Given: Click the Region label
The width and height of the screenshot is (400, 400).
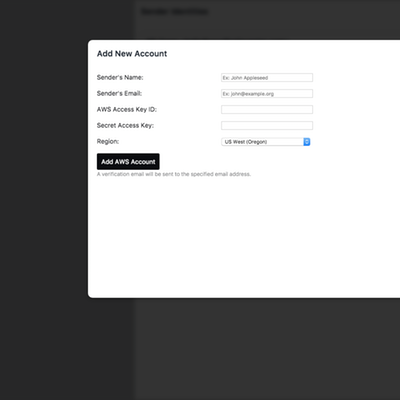Looking at the screenshot, I should pos(108,141).
